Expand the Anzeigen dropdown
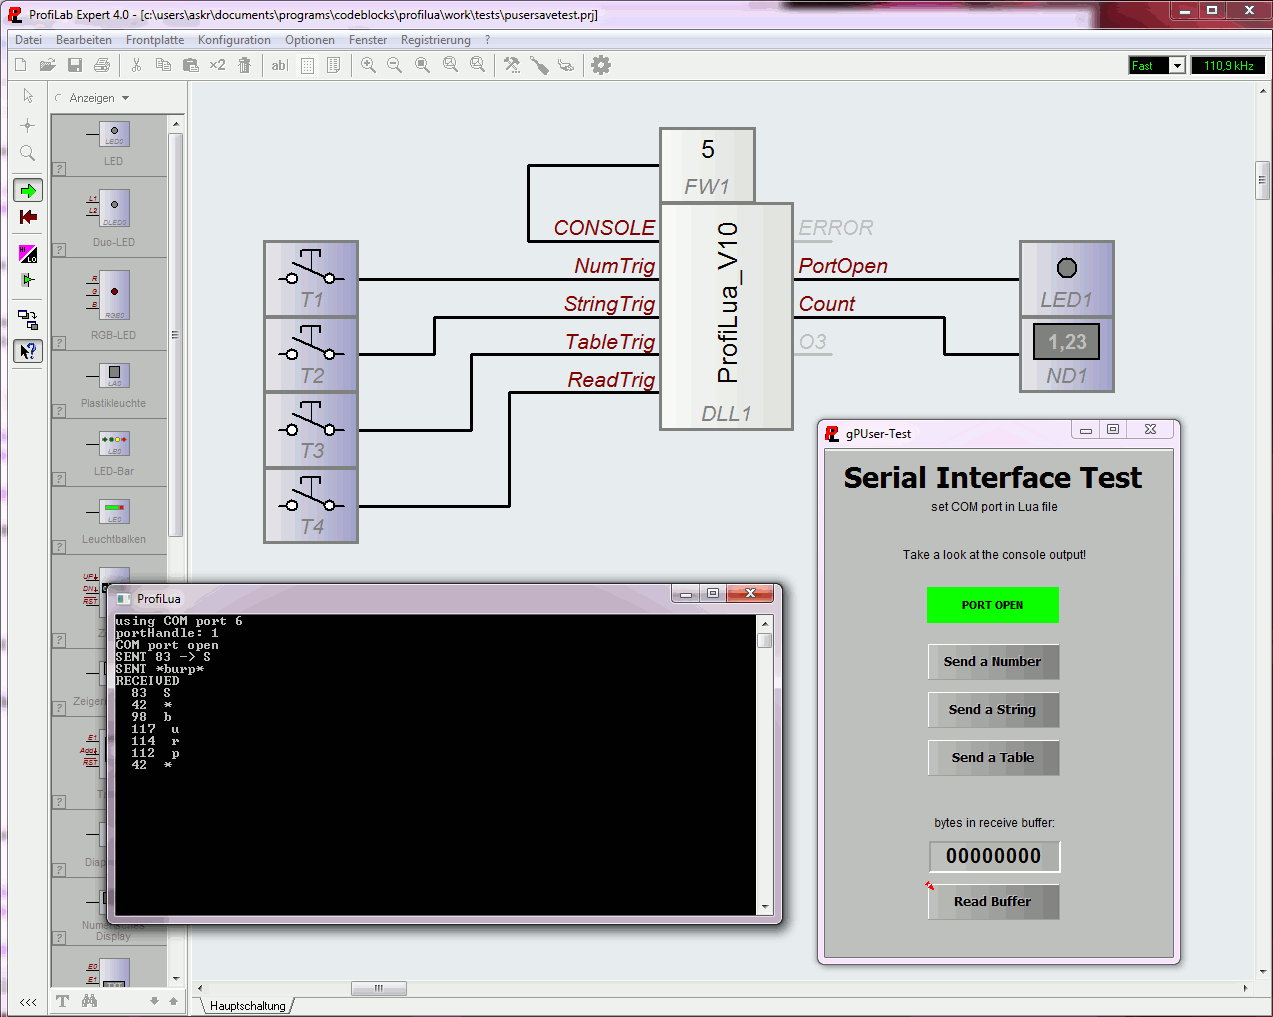Image resolution: width=1273 pixels, height=1017 pixels. pyautogui.click(x=99, y=98)
